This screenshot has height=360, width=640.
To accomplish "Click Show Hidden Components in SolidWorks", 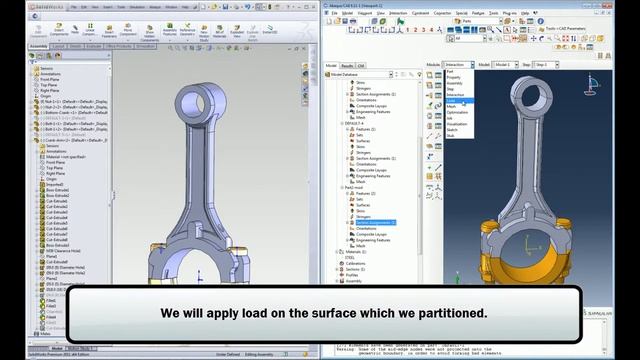I will click(150, 33).
